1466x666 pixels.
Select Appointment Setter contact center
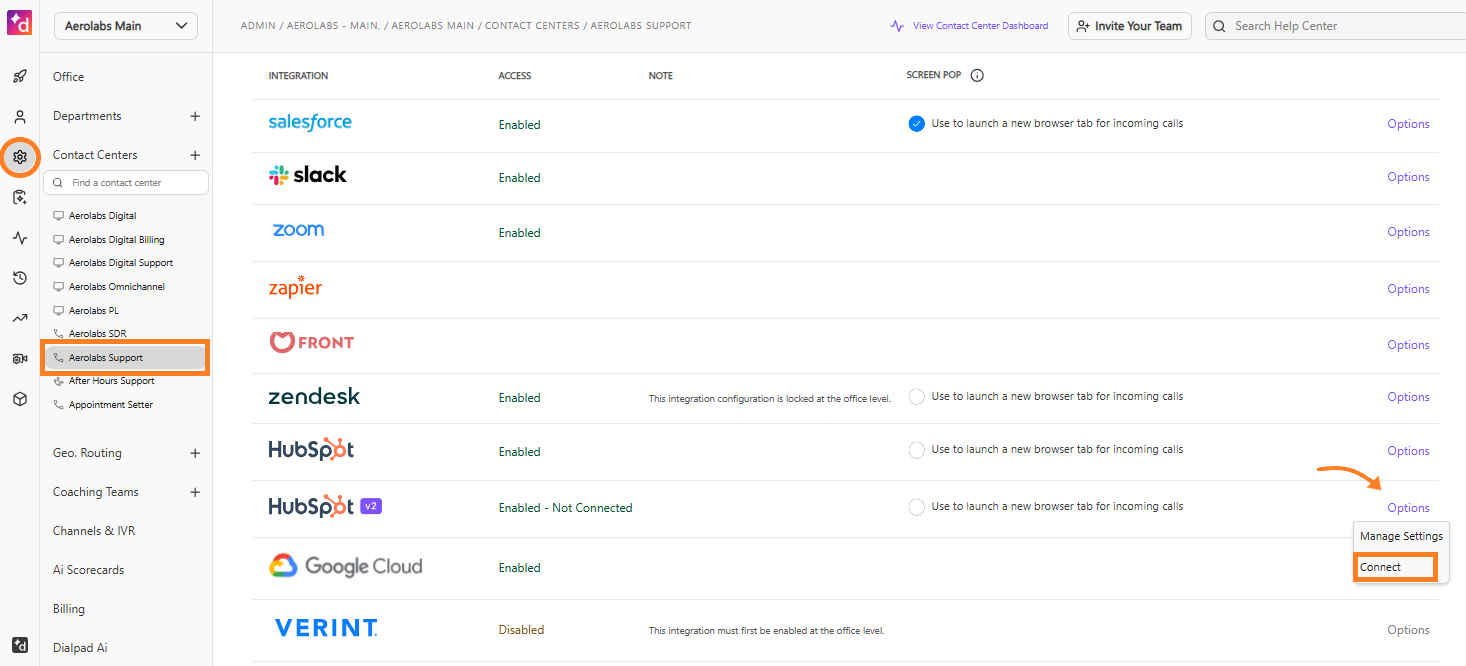110,405
